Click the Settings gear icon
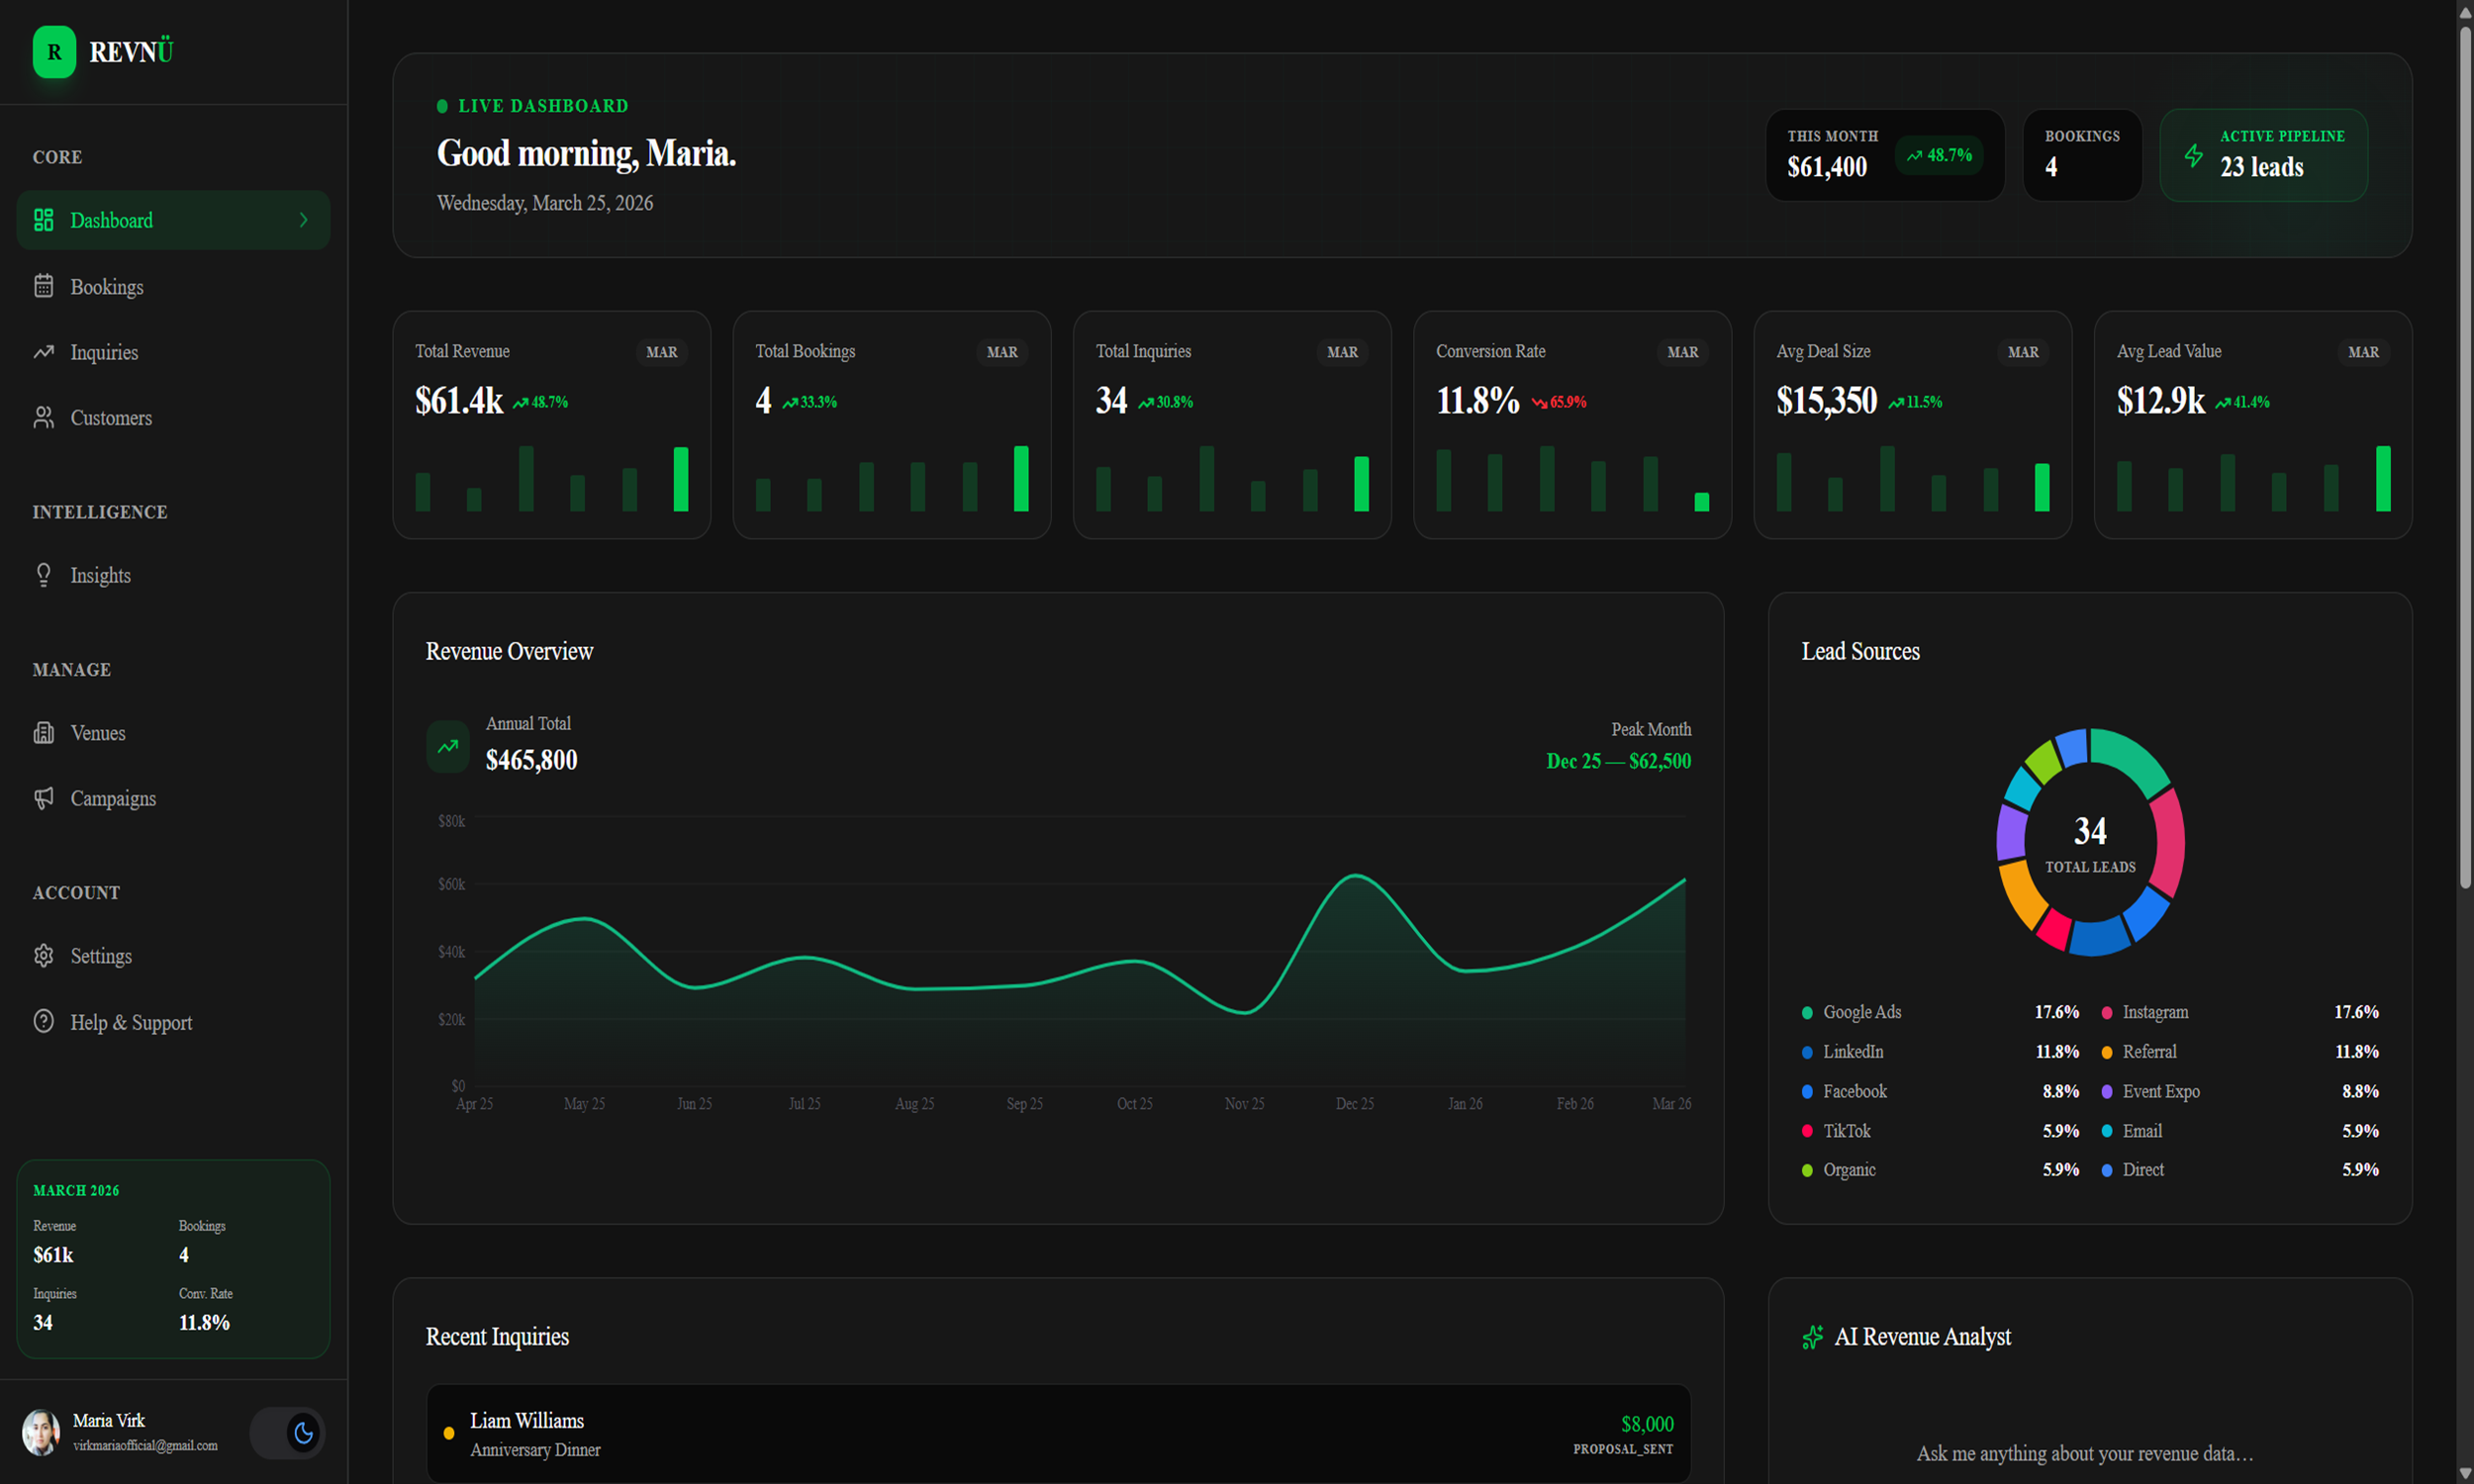Image resolution: width=2474 pixels, height=1484 pixels. (43, 956)
